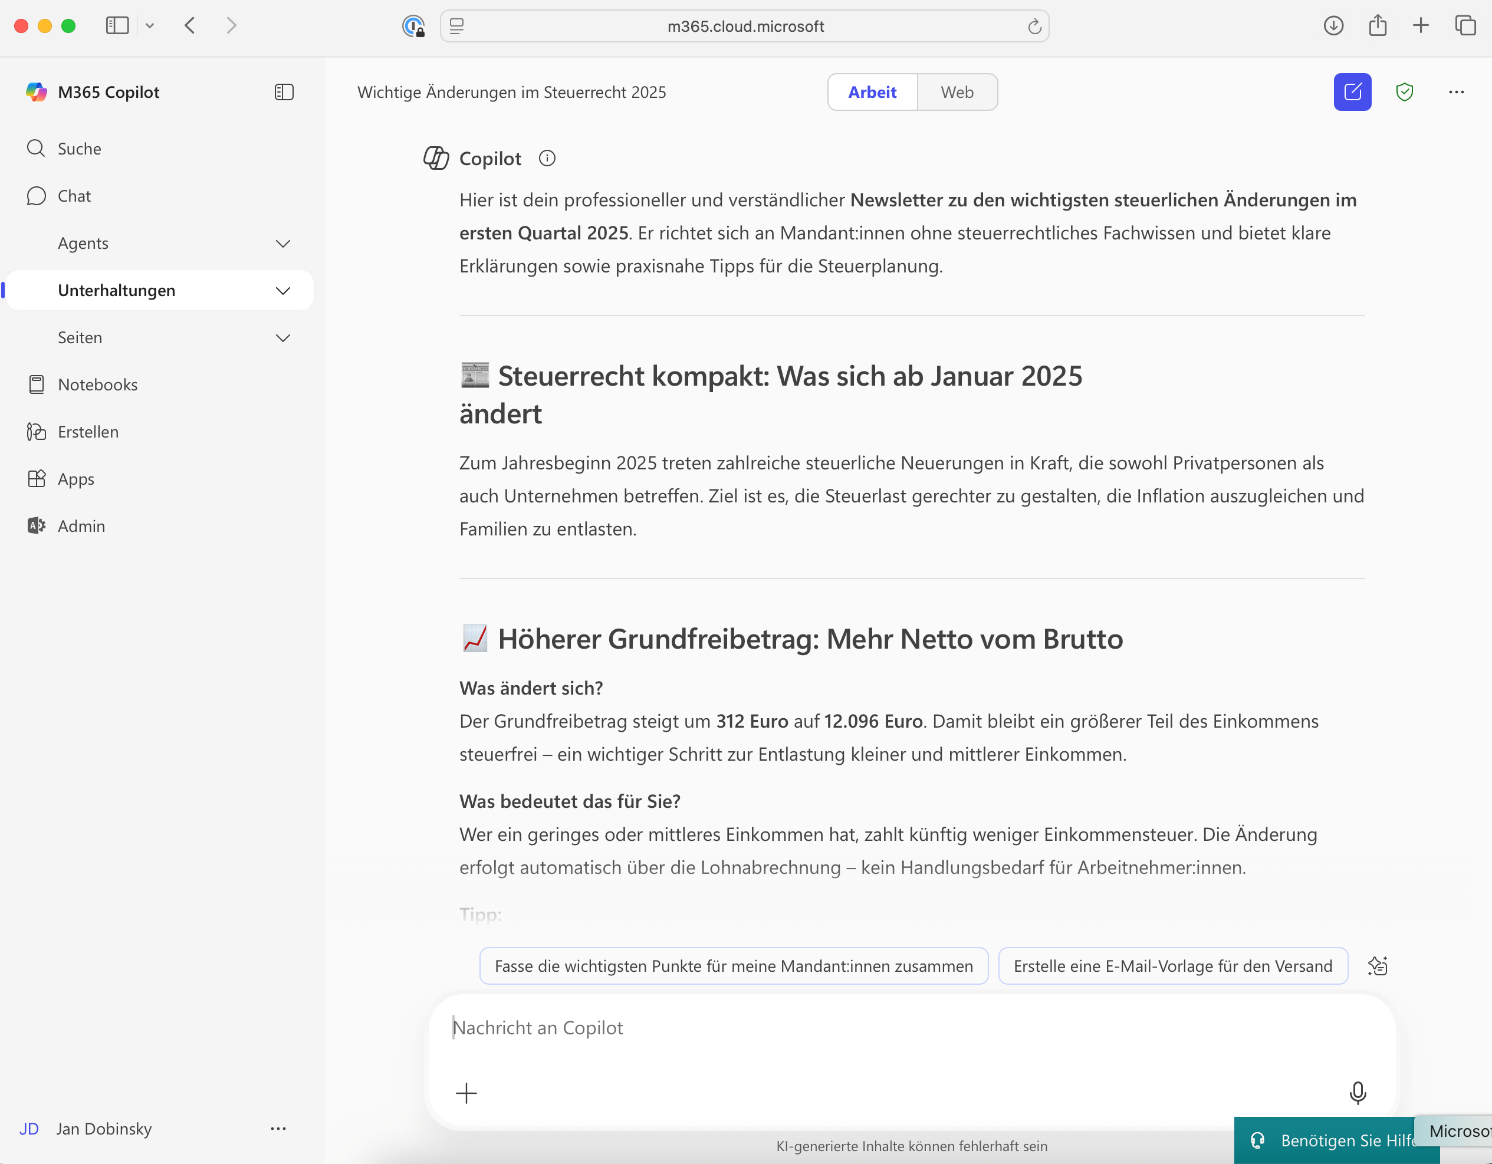This screenshot has height=1164, width=1492.
Task: Collapse the sidebar with the panel toggle icon
Action: pyautogui.click(x=283, y=91)
